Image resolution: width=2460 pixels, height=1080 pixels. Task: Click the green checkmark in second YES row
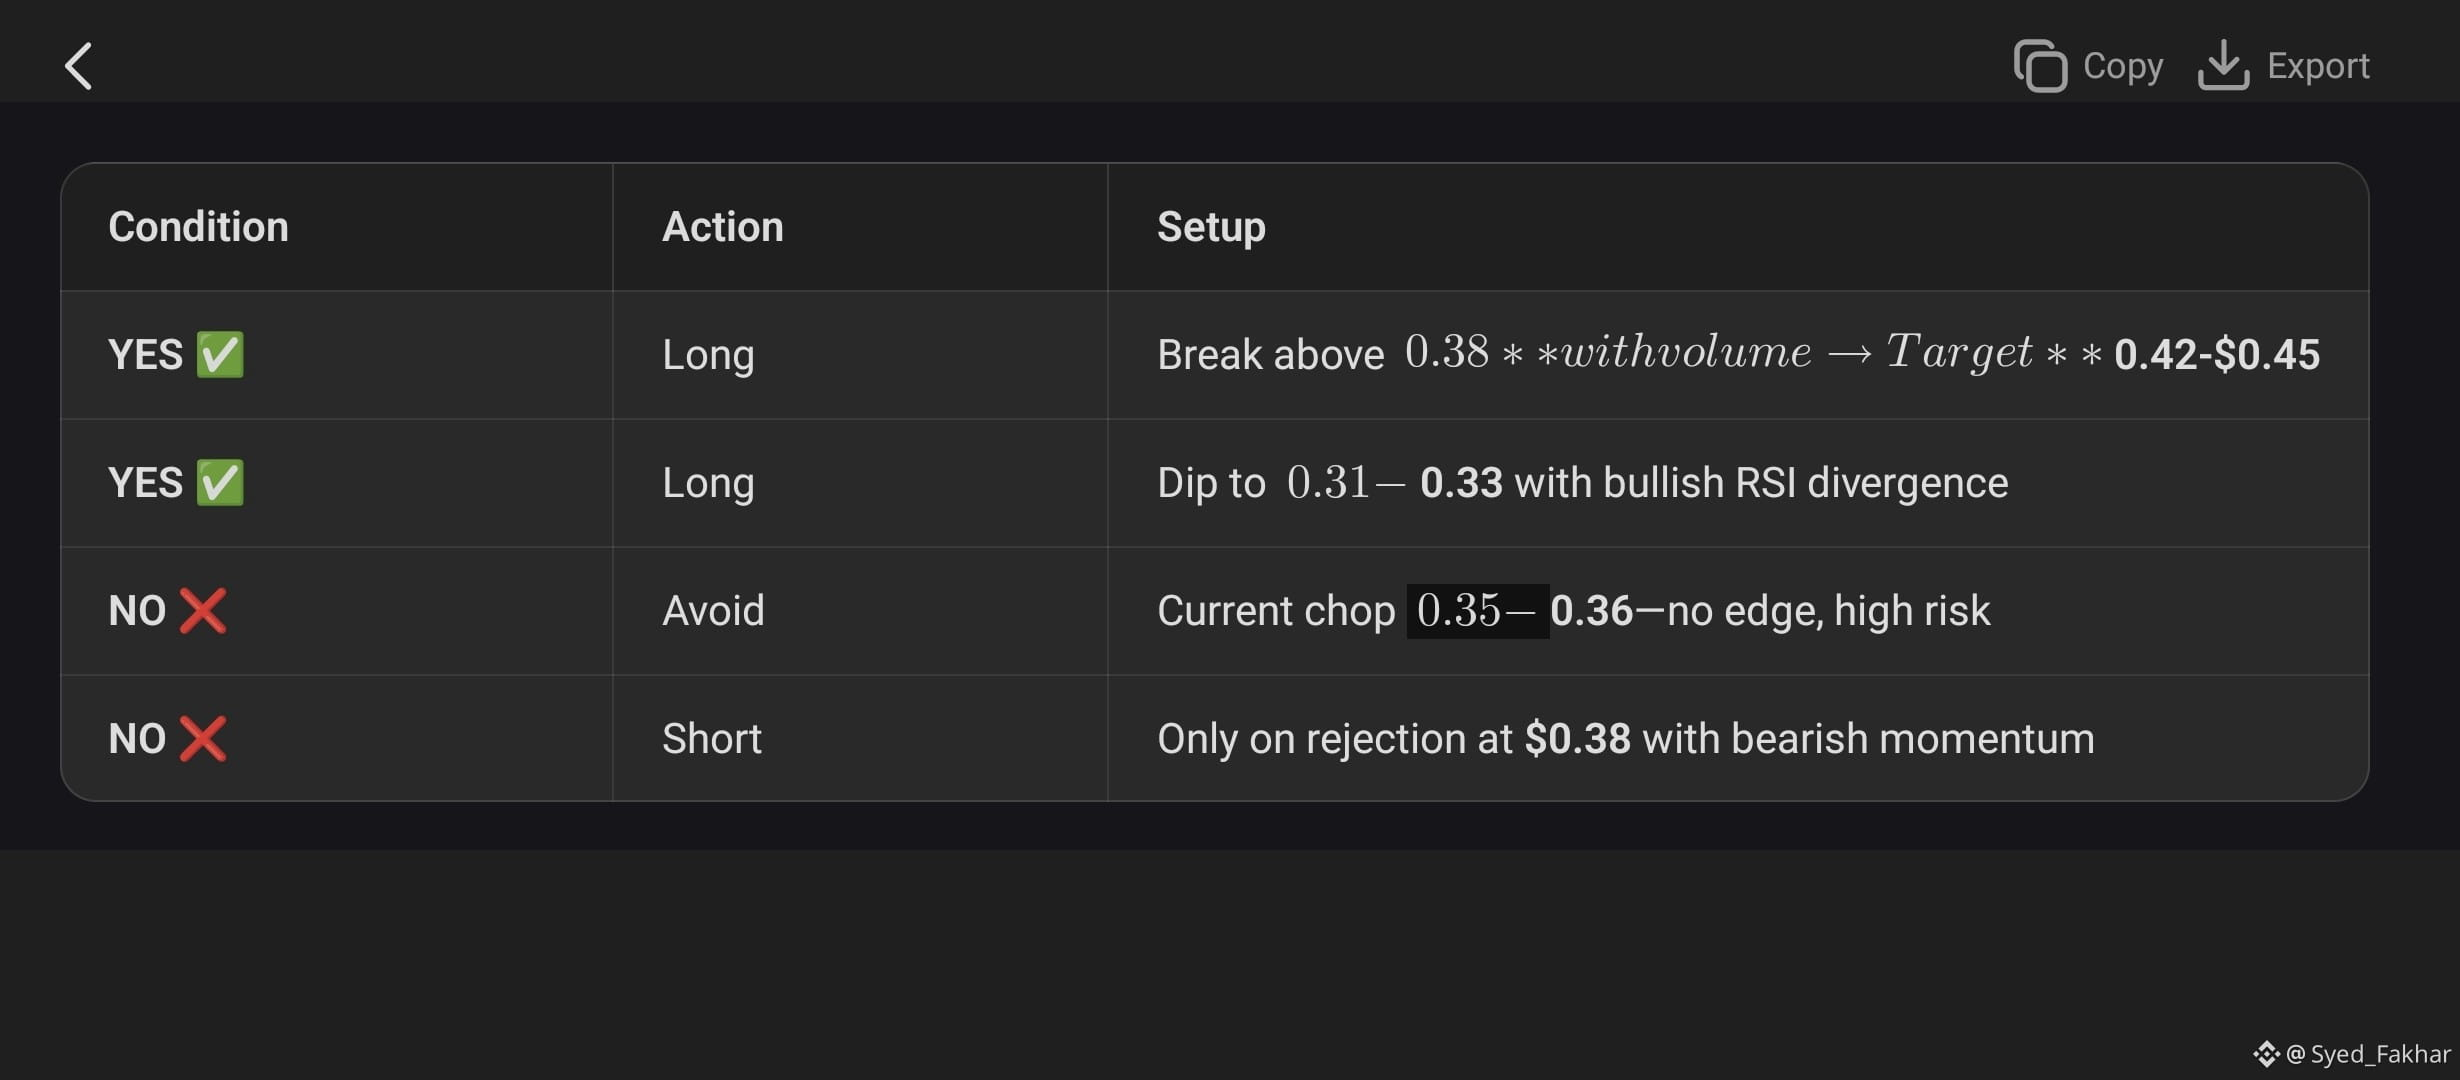220,483
